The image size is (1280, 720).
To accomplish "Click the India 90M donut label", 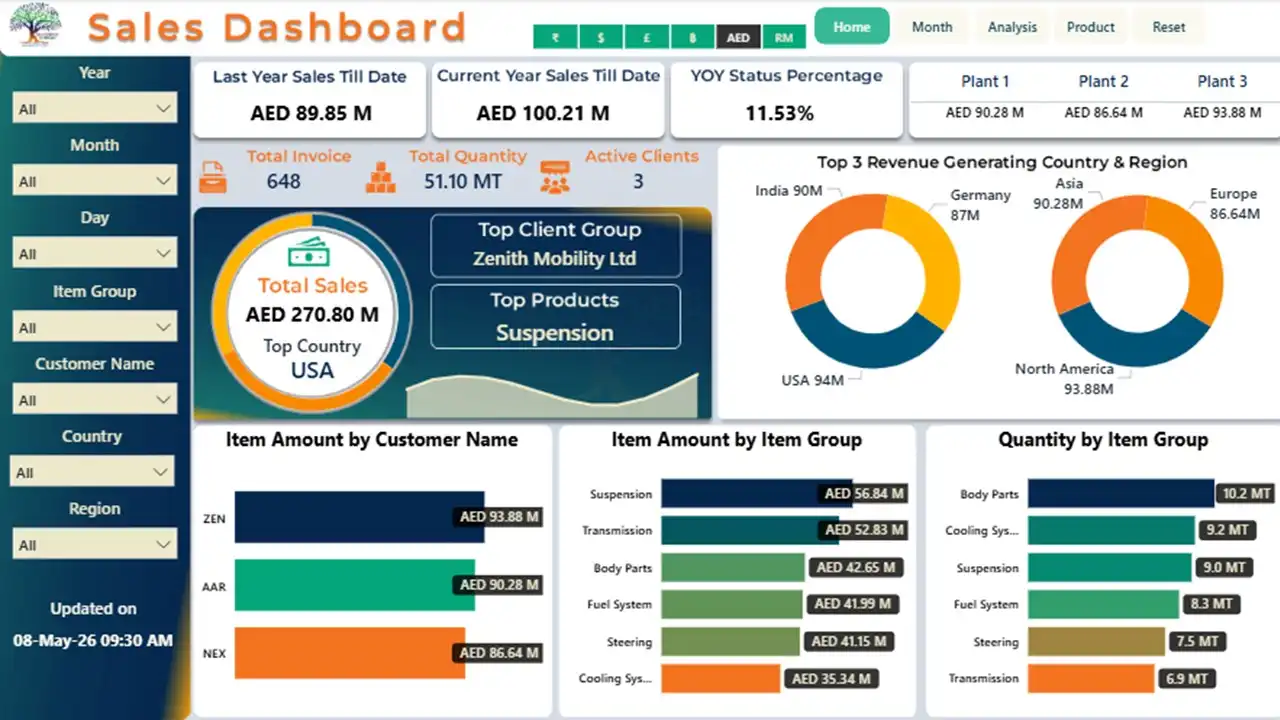I will [788, 190].
